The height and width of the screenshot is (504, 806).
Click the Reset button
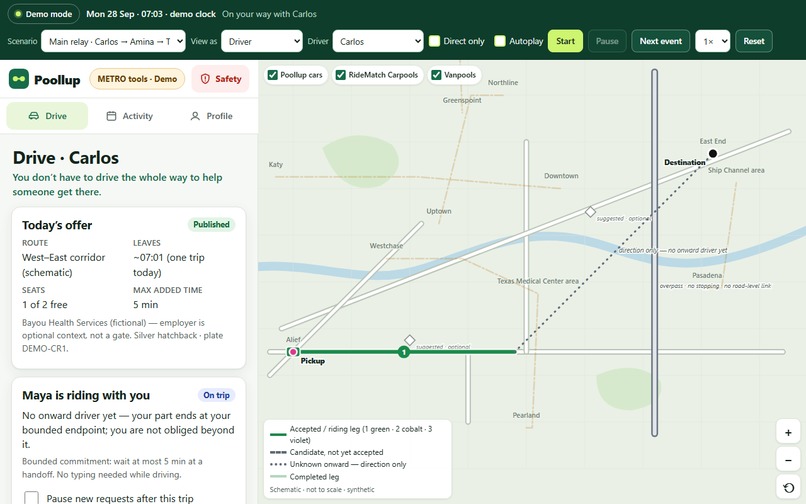(754, 41)
